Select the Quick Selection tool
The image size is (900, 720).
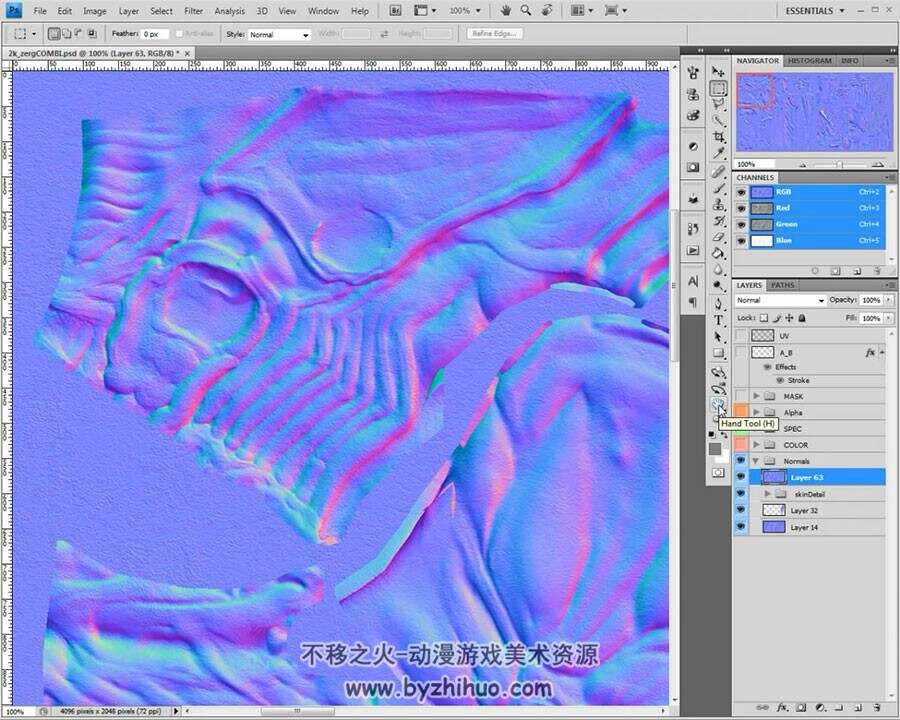(x=718, y=121)
